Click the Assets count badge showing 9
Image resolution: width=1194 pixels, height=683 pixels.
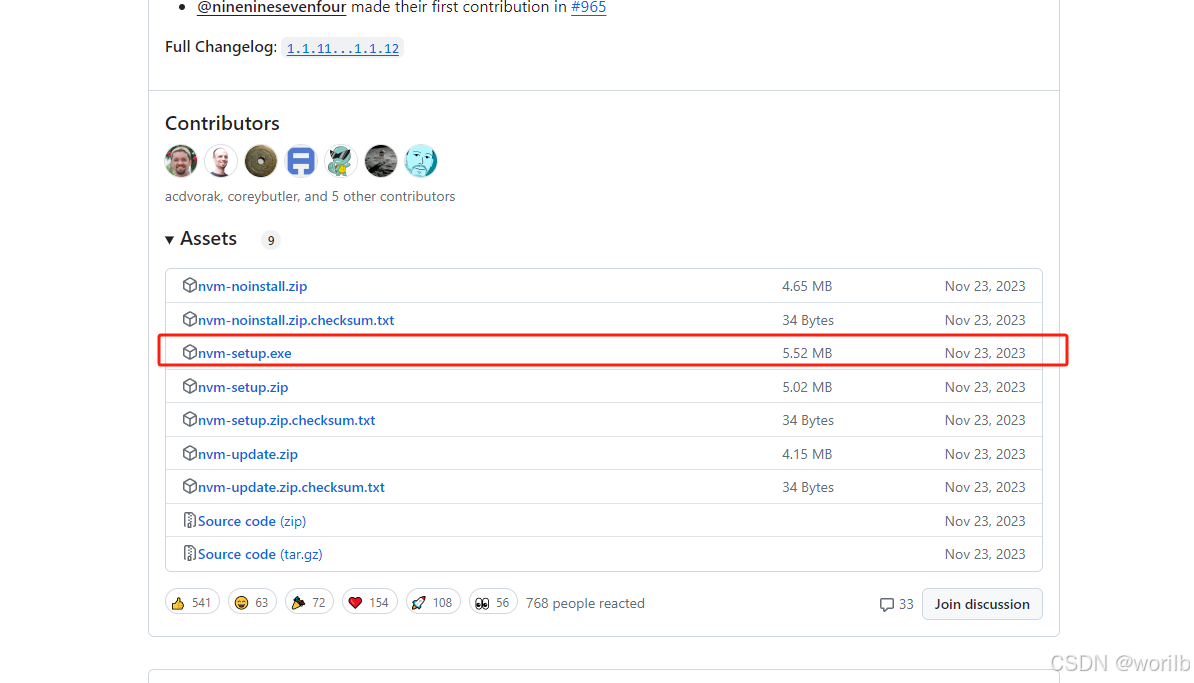click(270, 240)
